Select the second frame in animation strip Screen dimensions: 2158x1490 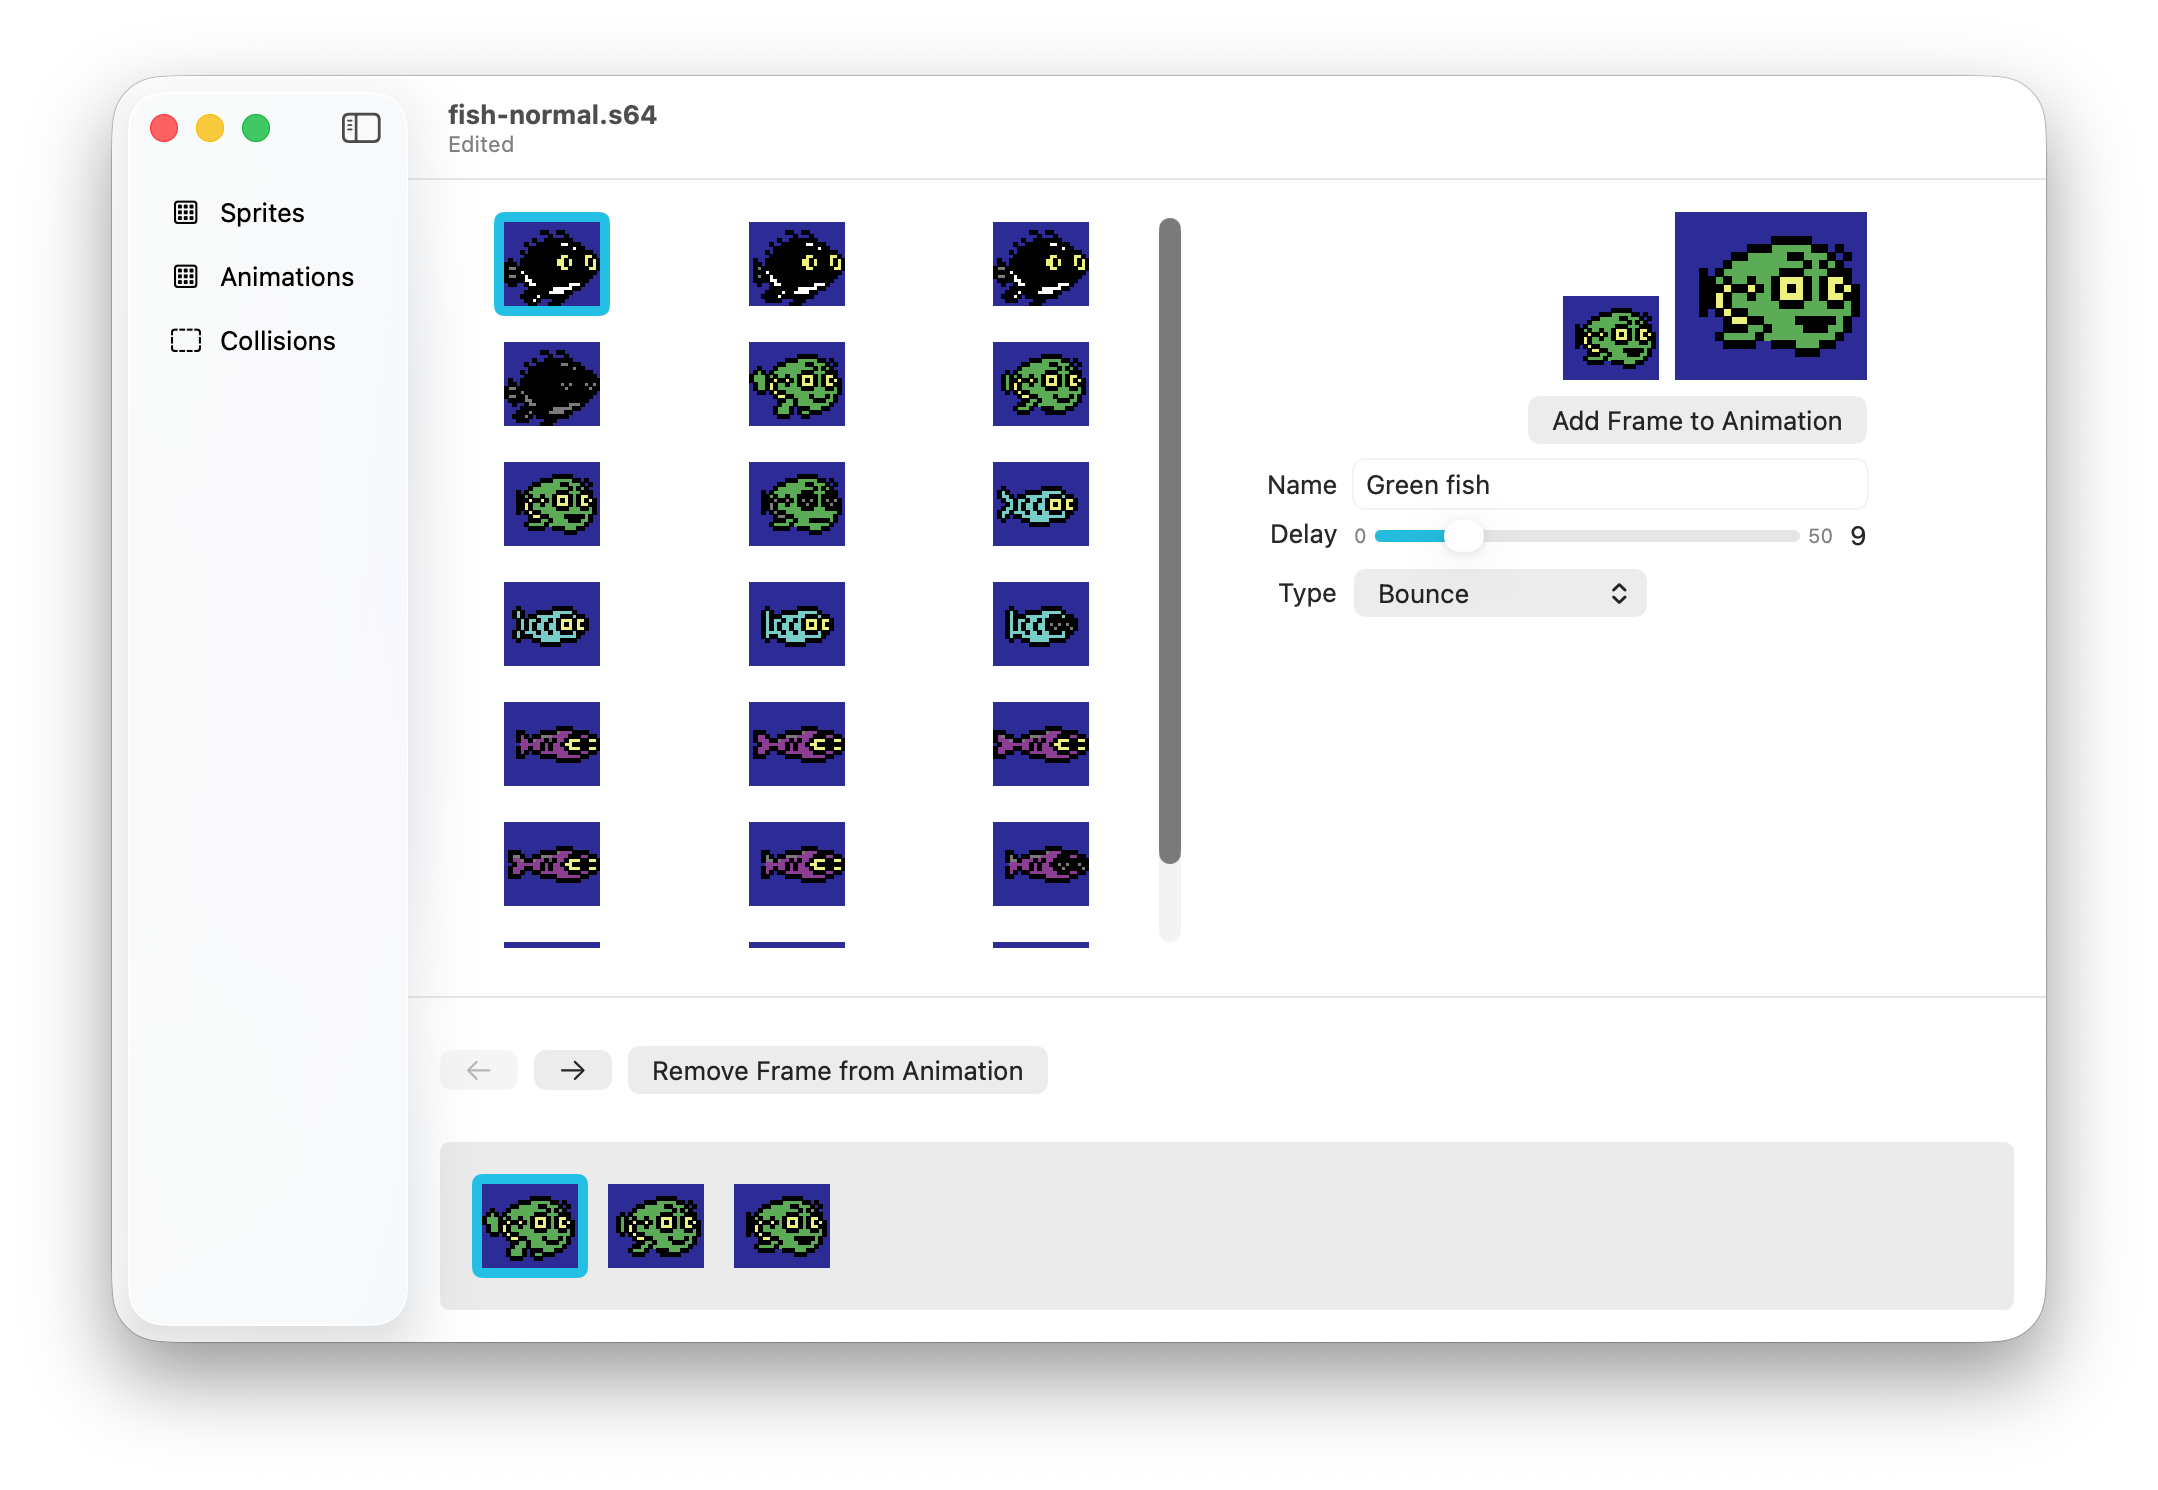click(x=656, y=1226)
